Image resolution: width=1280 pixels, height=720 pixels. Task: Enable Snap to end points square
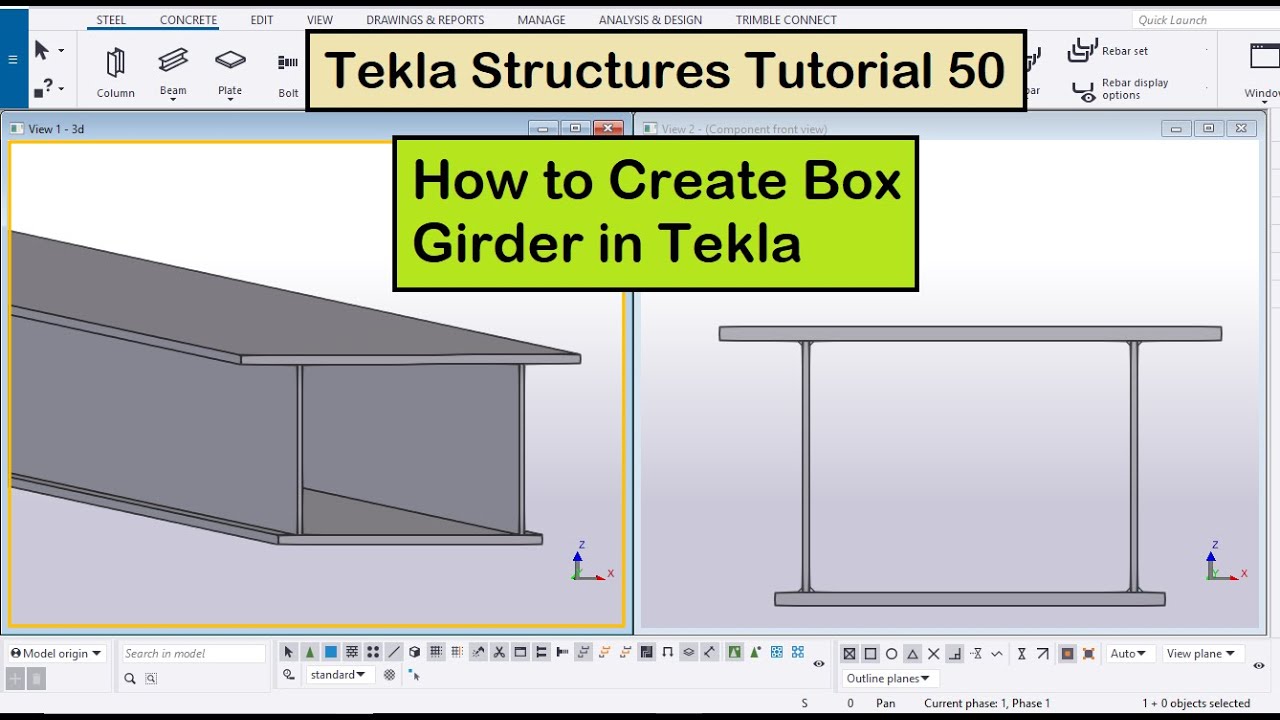click(x=870, y=654)
